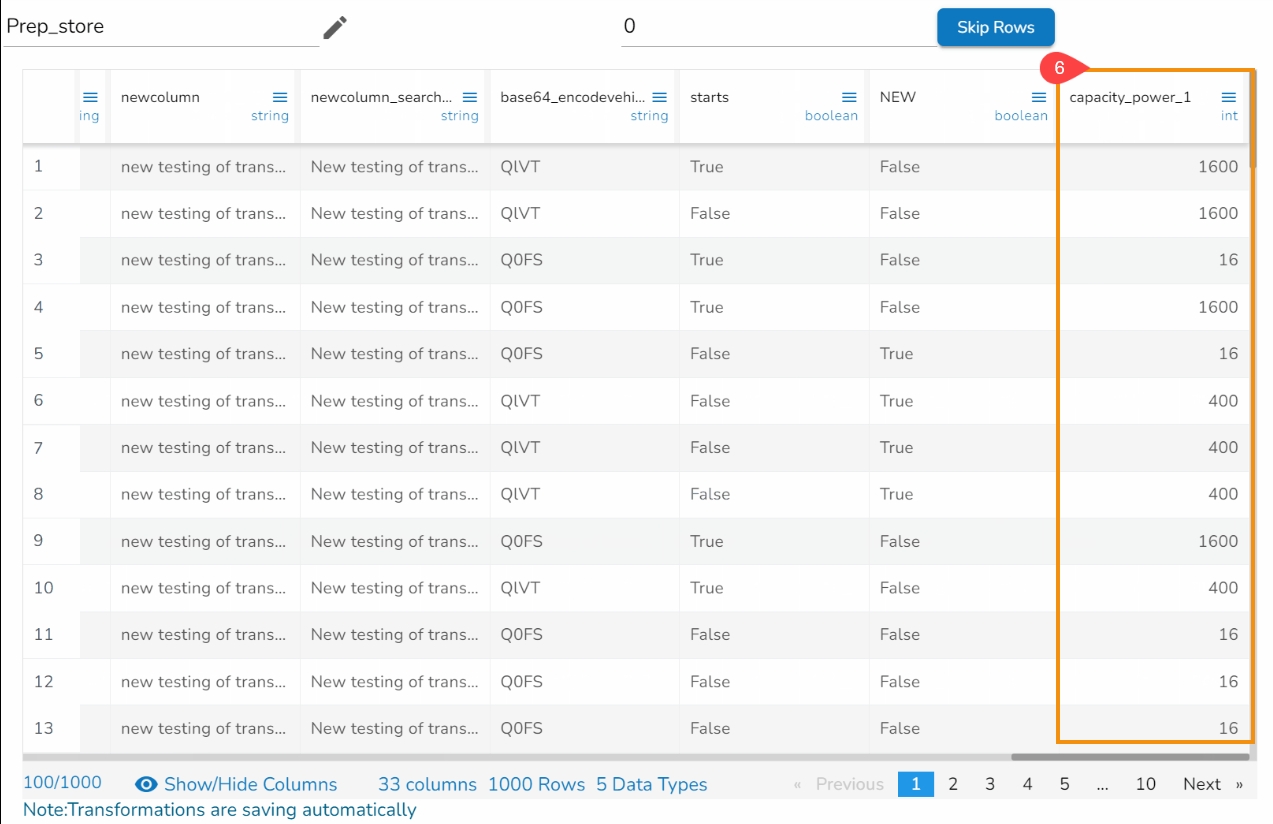Toggle the Show/Hide Columns eye icon

(147, 785)
